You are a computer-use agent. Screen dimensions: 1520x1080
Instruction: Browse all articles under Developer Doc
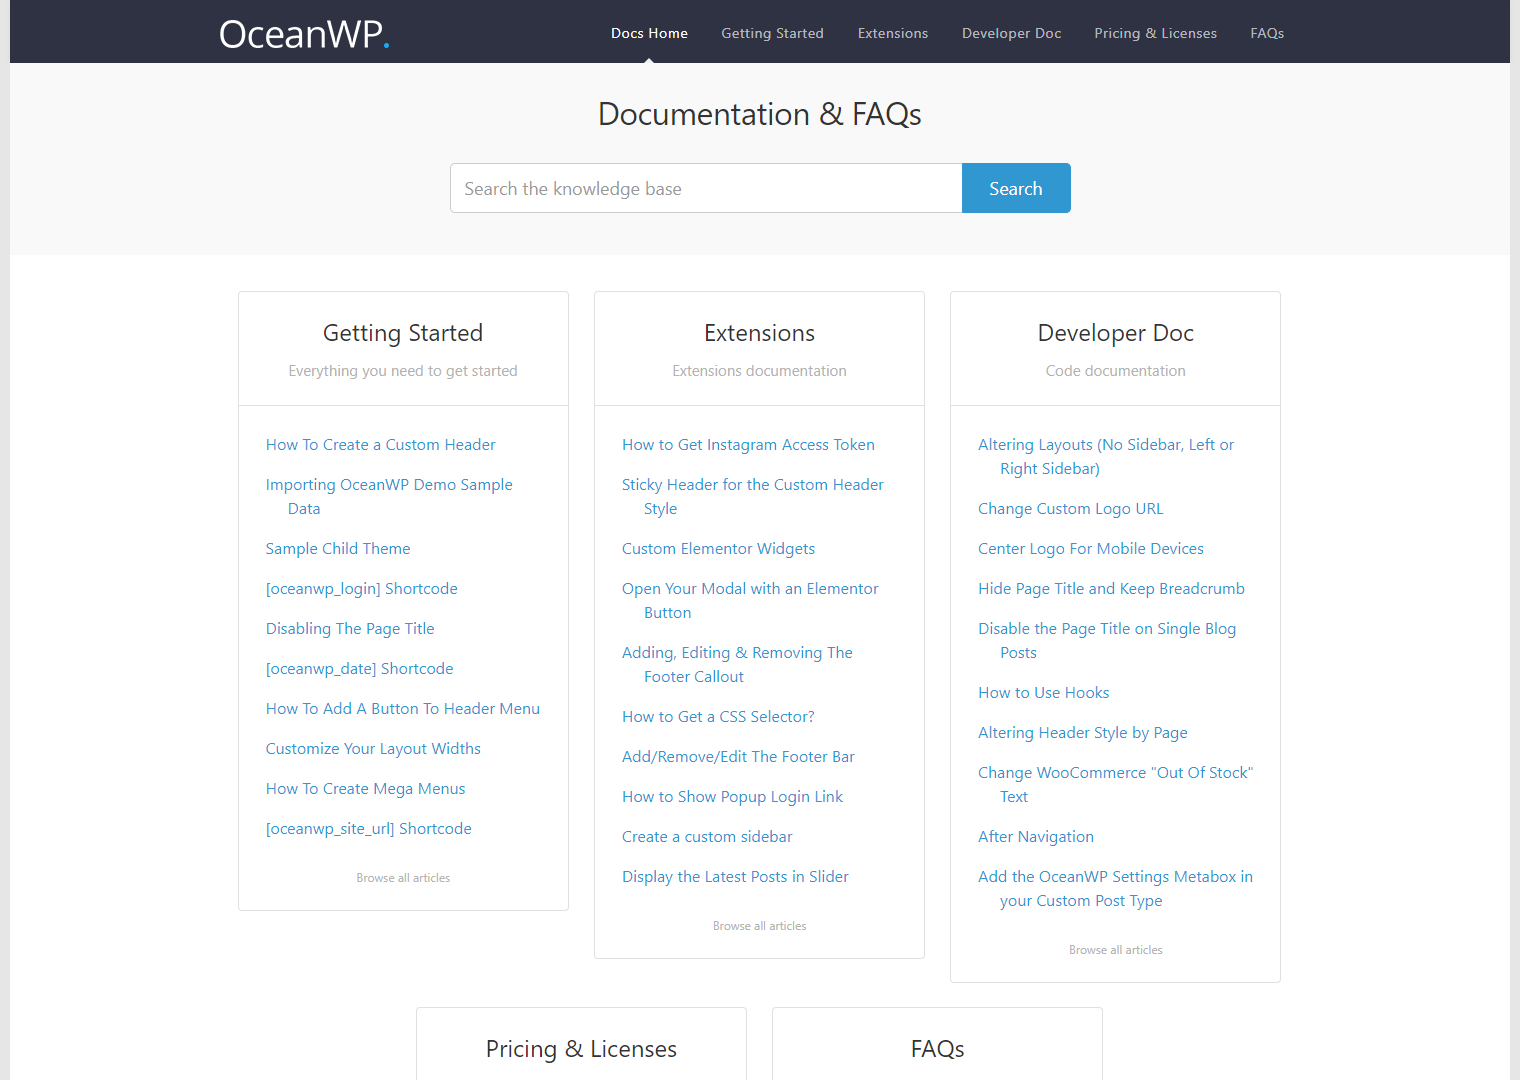[x=1115, y=950]
